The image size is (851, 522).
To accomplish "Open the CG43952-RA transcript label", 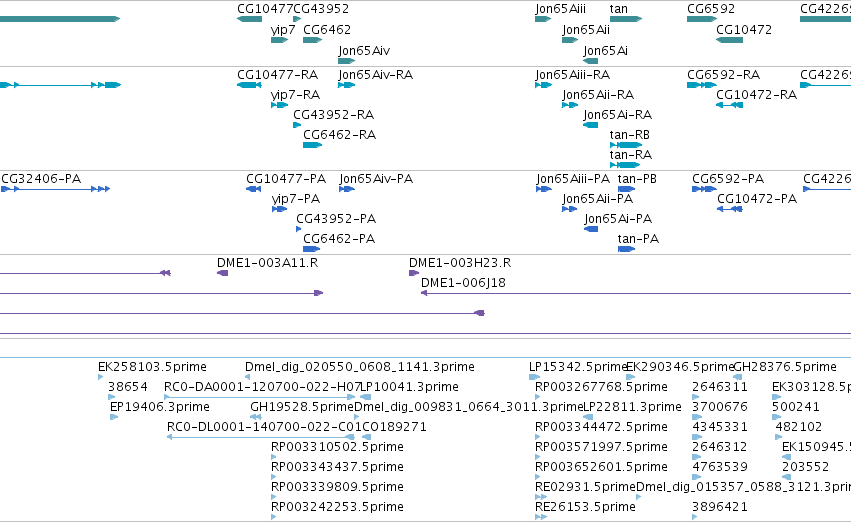I will click(333, 115).
